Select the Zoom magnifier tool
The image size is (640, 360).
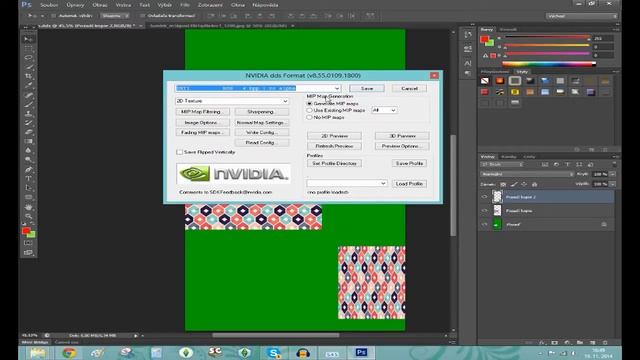28,216
